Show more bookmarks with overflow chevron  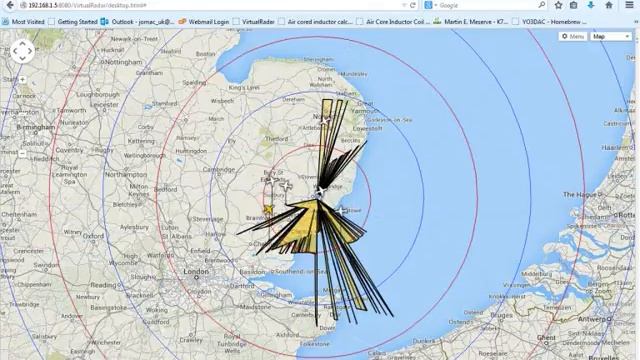(x=636, y=22)
